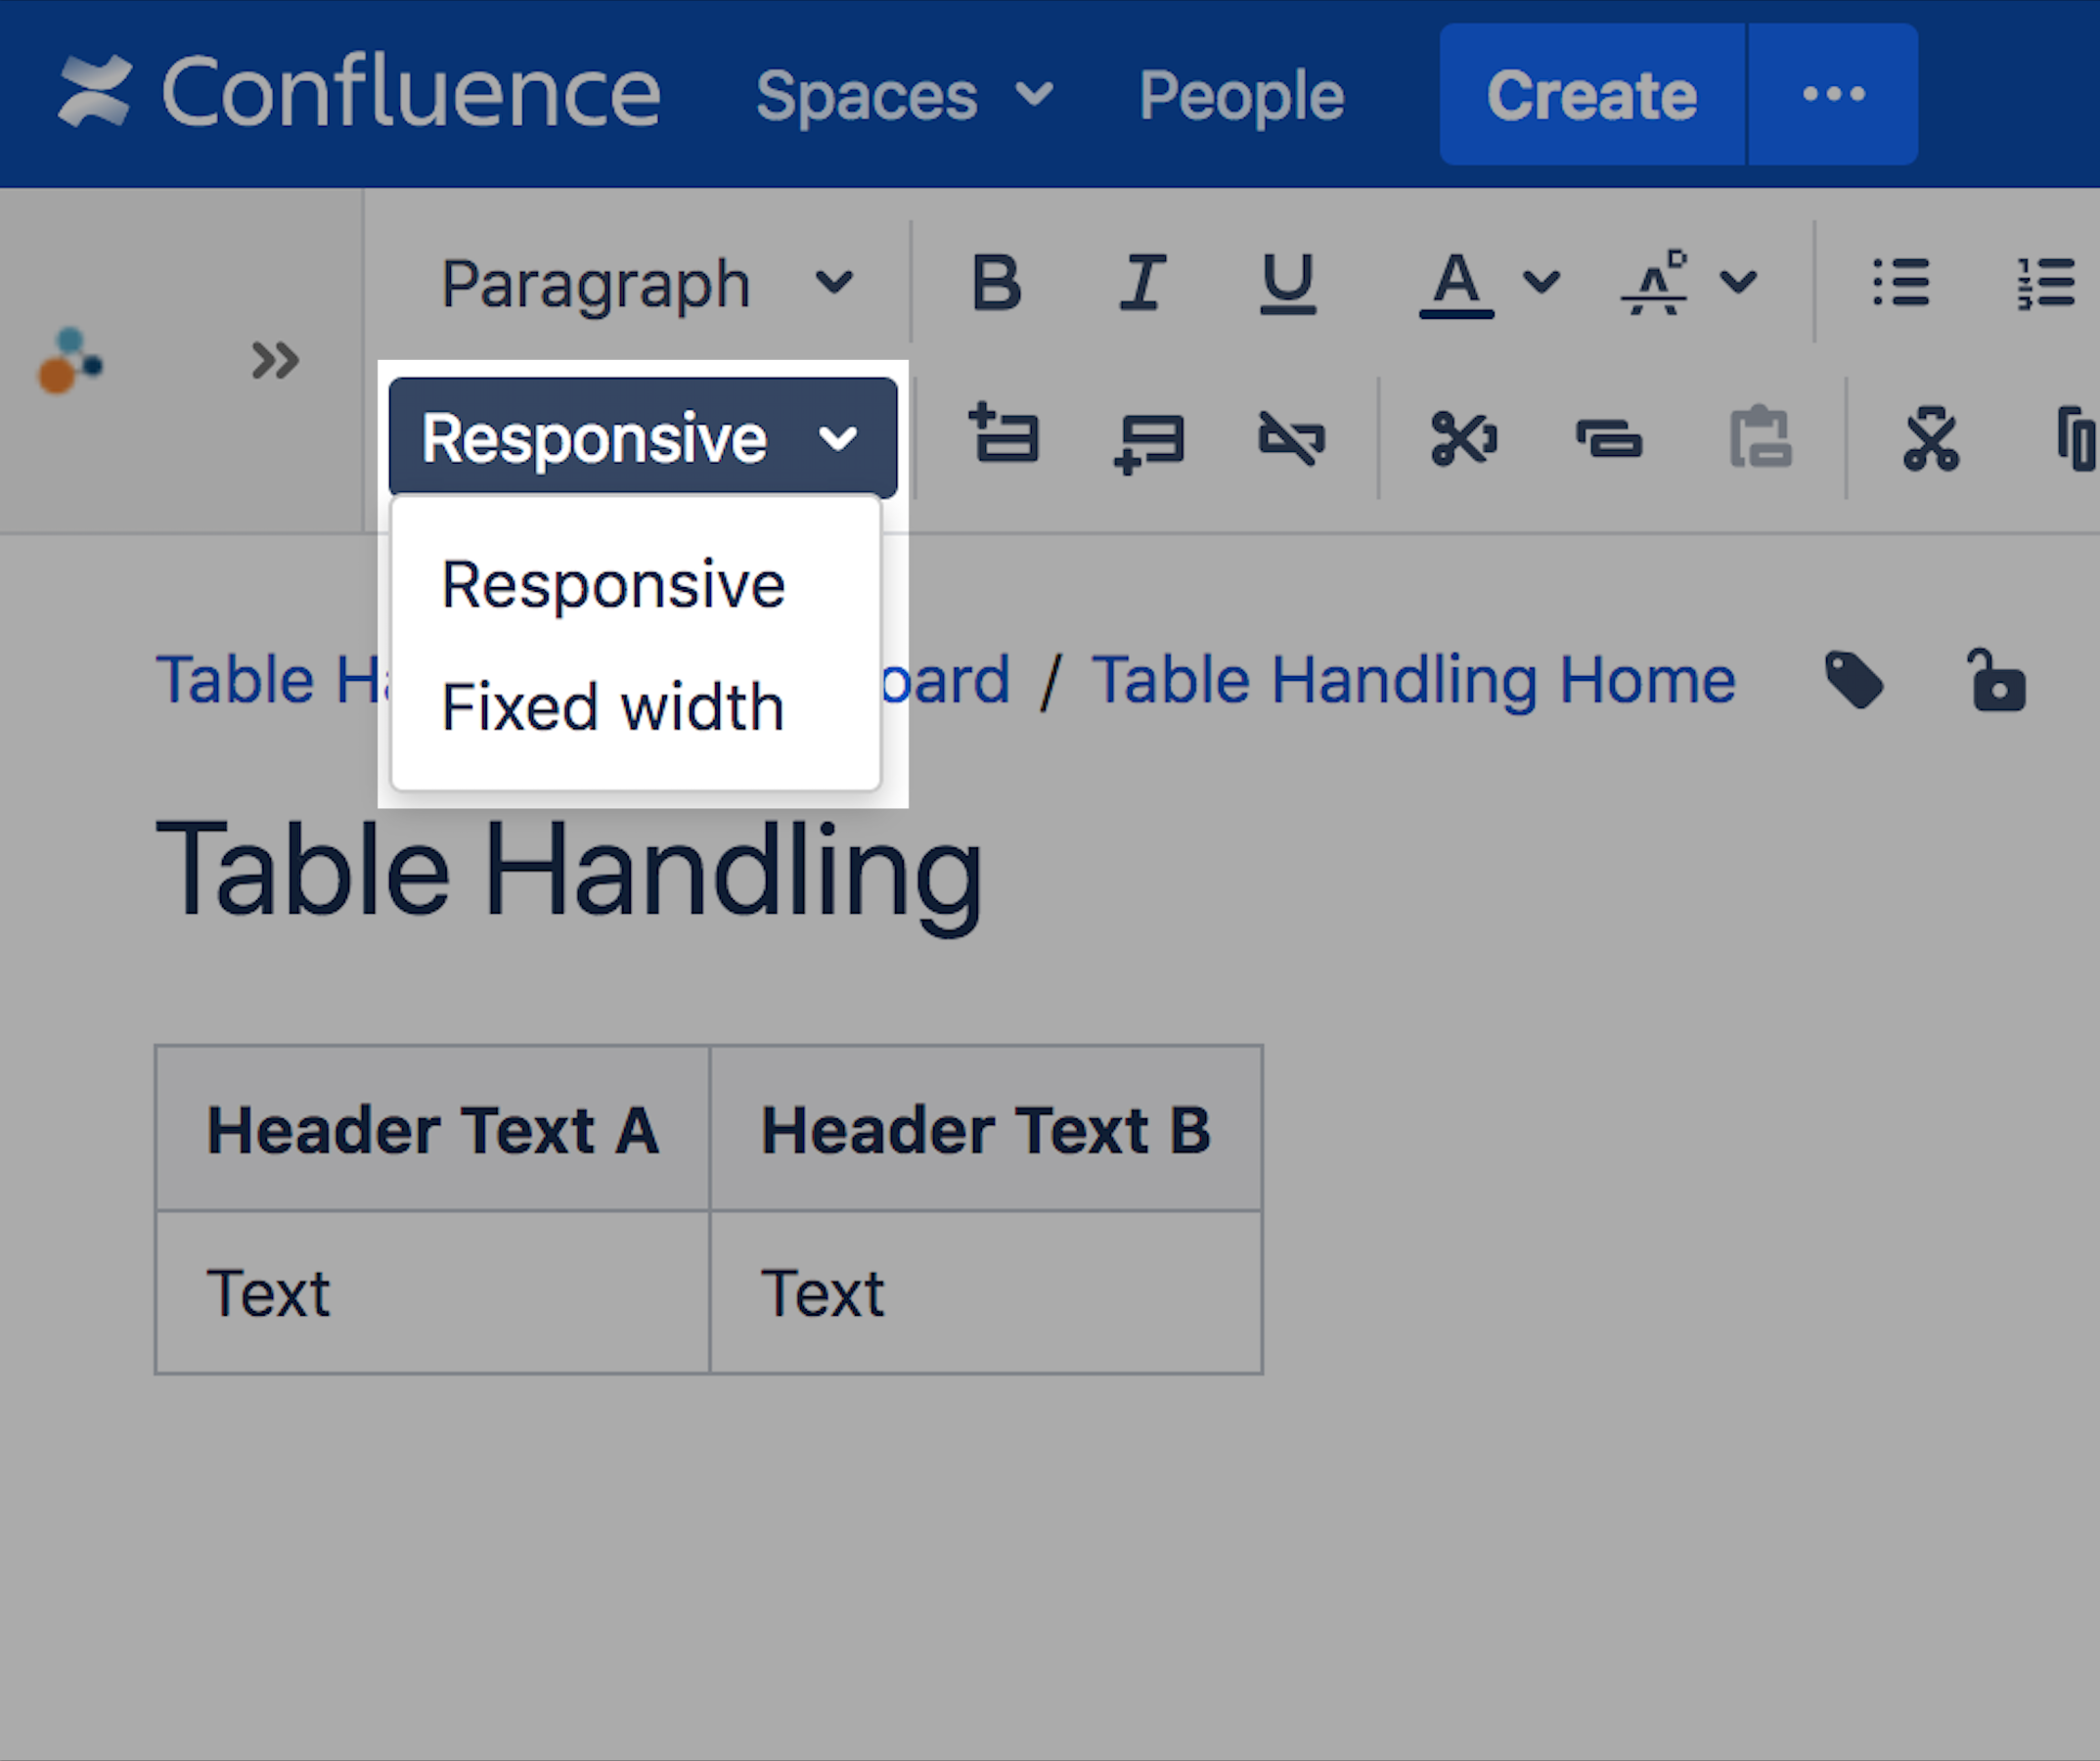Click the page restrictions lock icon

coord(1999,682)
